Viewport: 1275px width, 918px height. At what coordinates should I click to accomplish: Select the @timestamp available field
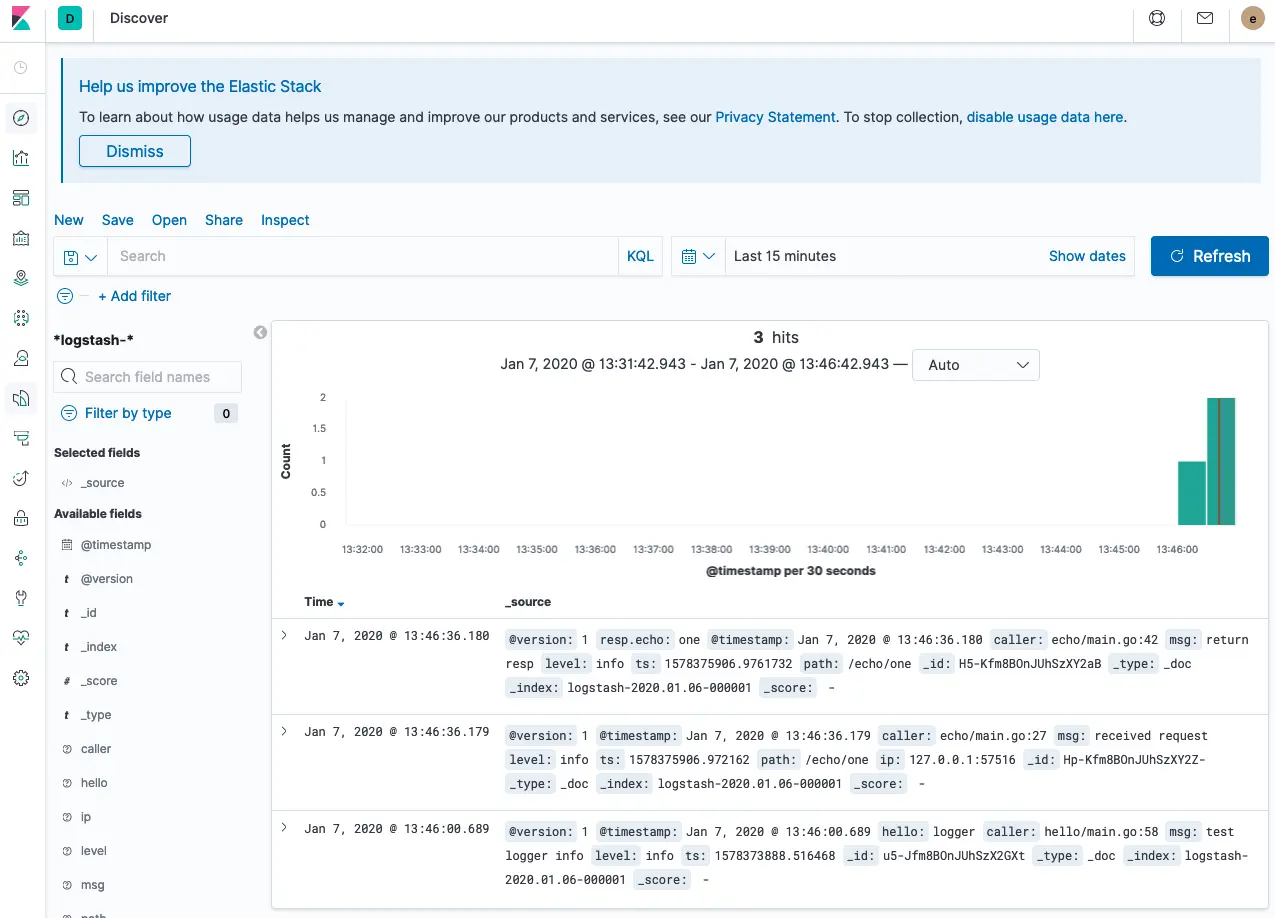115,545
